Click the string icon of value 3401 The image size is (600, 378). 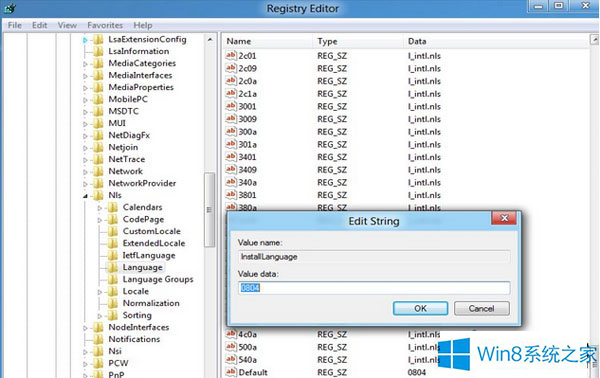point(231,157)
